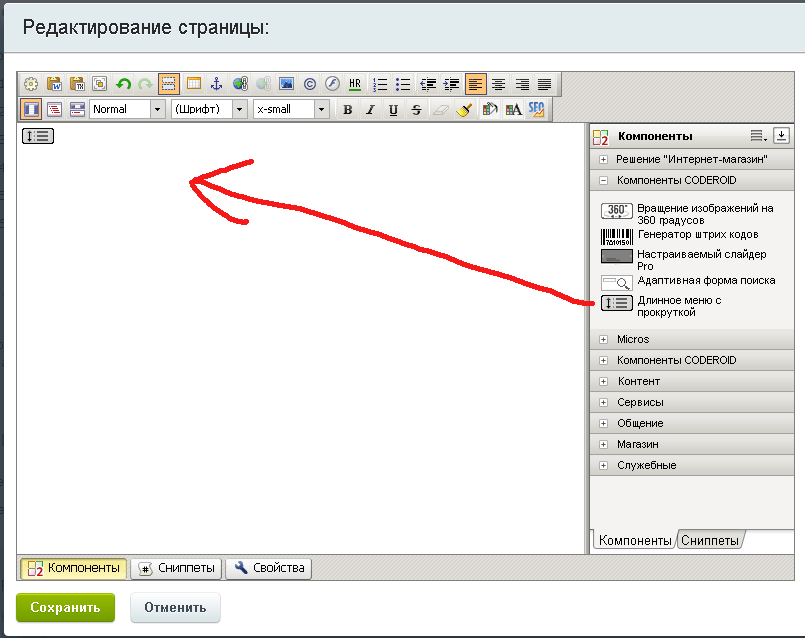Select the inserted menu component in editor
This screenshot has height=638, width=805.
[37, 136]
